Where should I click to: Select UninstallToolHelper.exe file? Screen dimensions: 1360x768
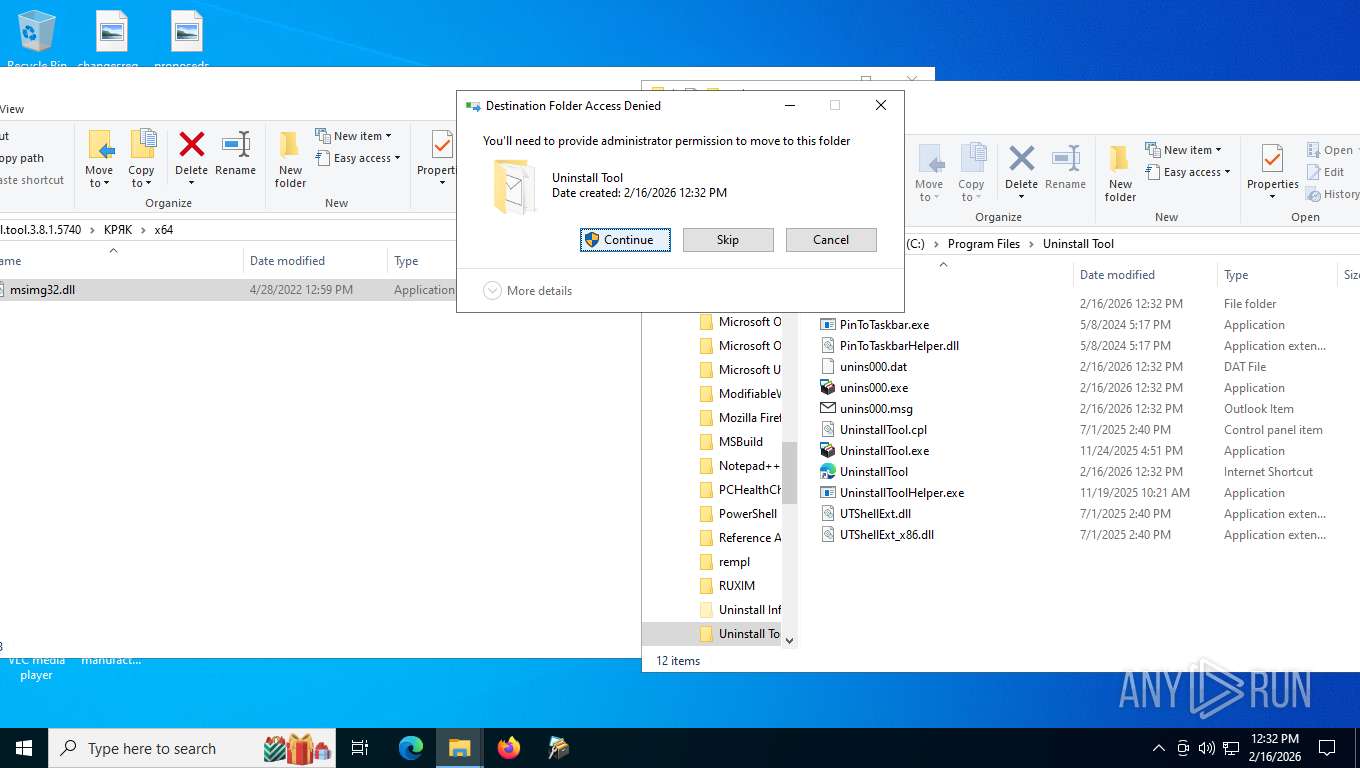(x=902, y=493)
